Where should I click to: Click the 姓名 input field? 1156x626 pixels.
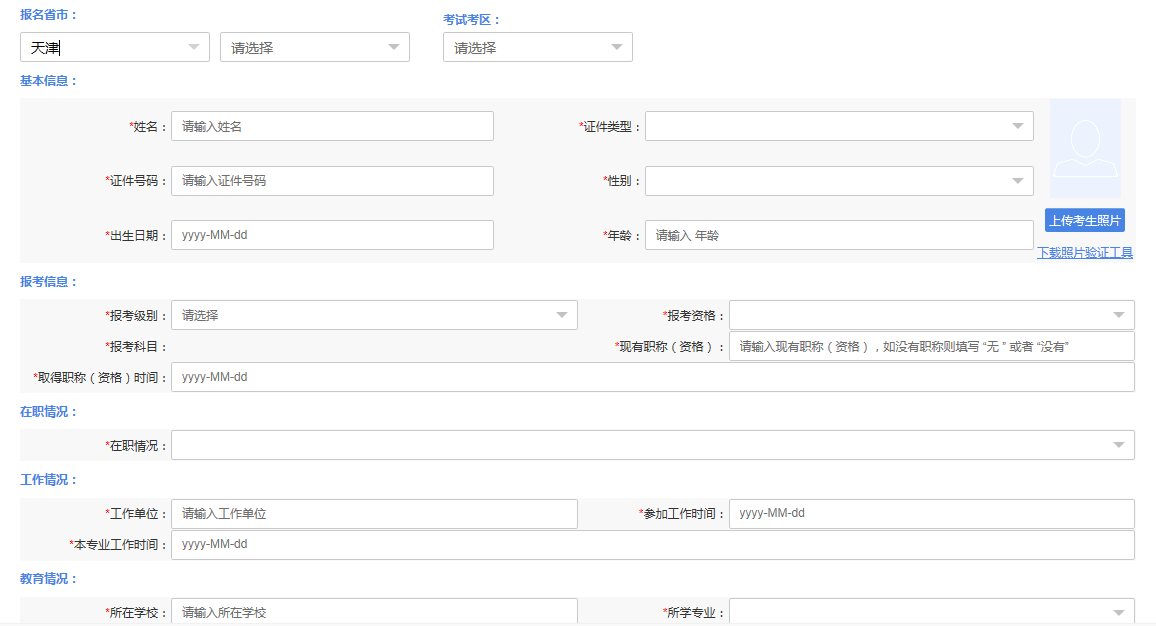pyautogui.click(x=332, y=126)
